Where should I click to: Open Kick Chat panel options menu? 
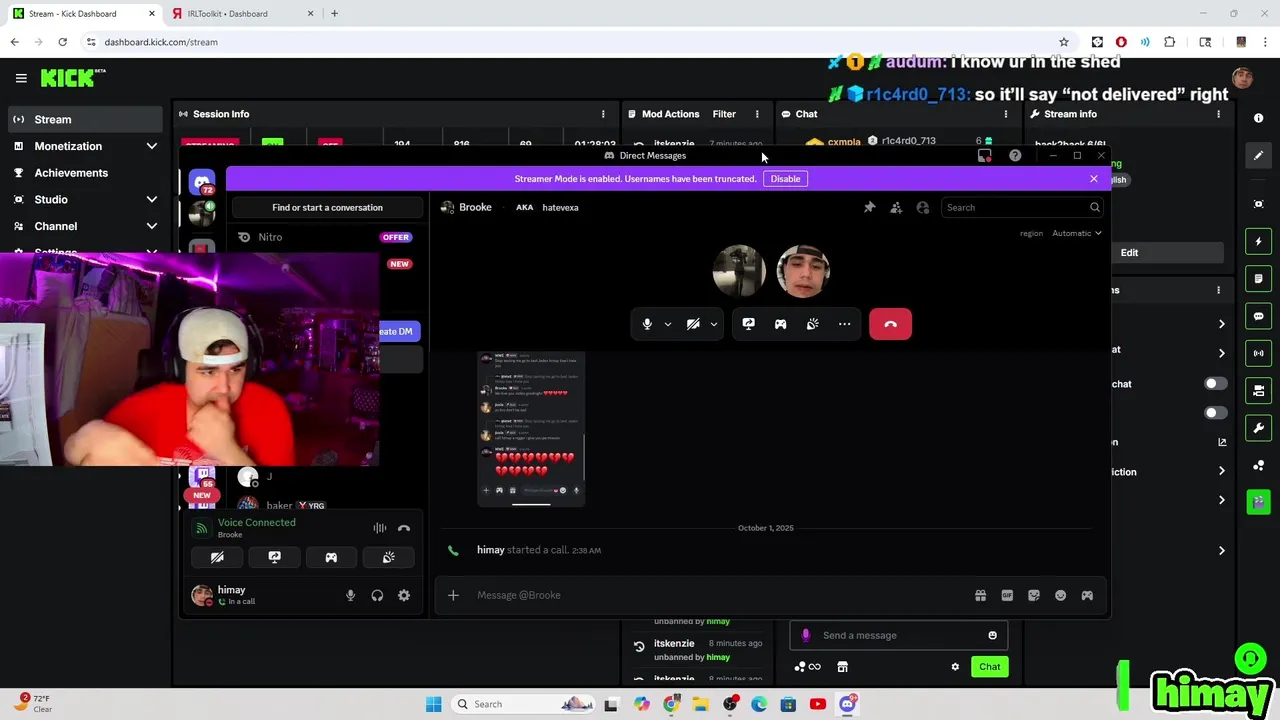(x=1006, y=114)
